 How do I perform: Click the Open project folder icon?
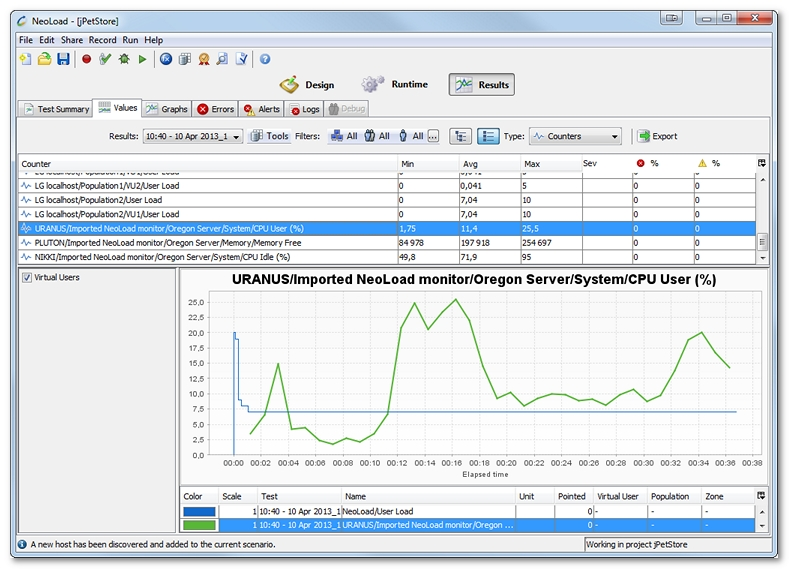44,60
